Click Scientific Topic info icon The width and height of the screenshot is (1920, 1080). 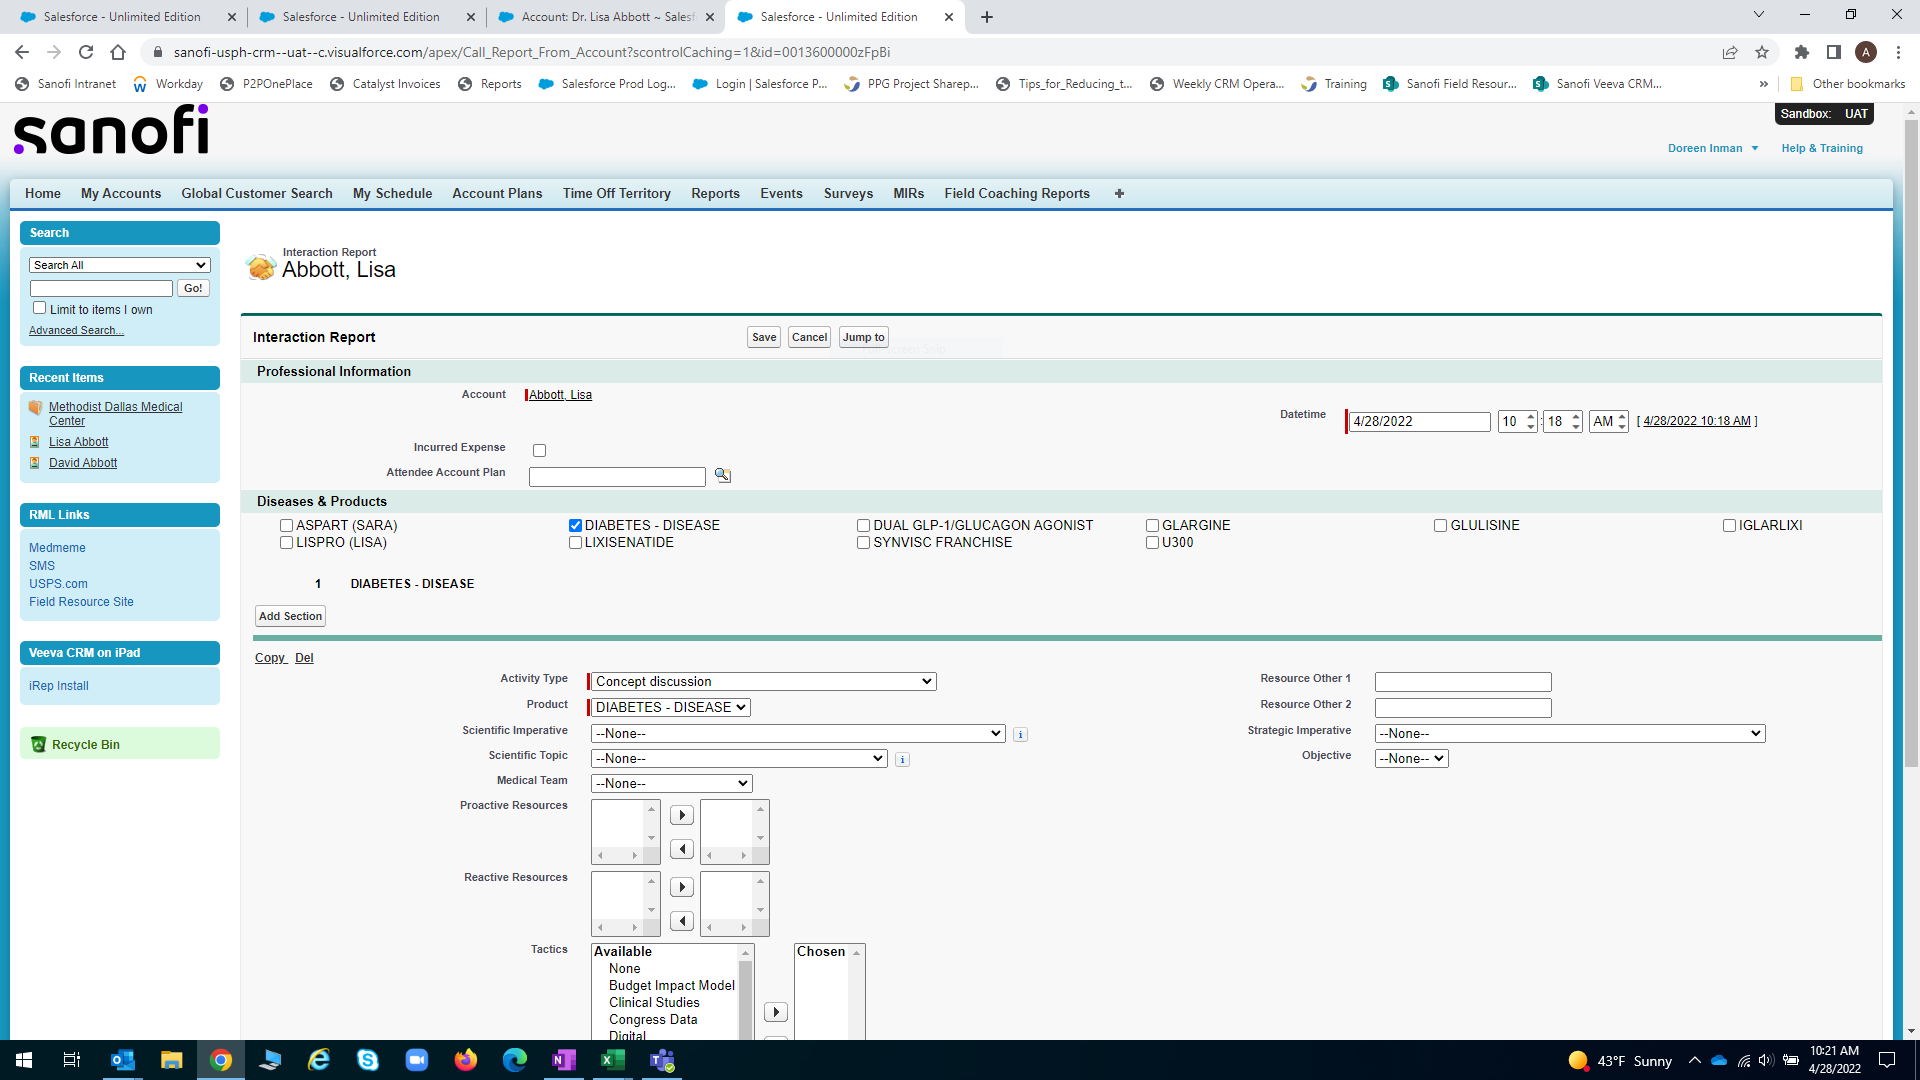[x=902, y=760]
